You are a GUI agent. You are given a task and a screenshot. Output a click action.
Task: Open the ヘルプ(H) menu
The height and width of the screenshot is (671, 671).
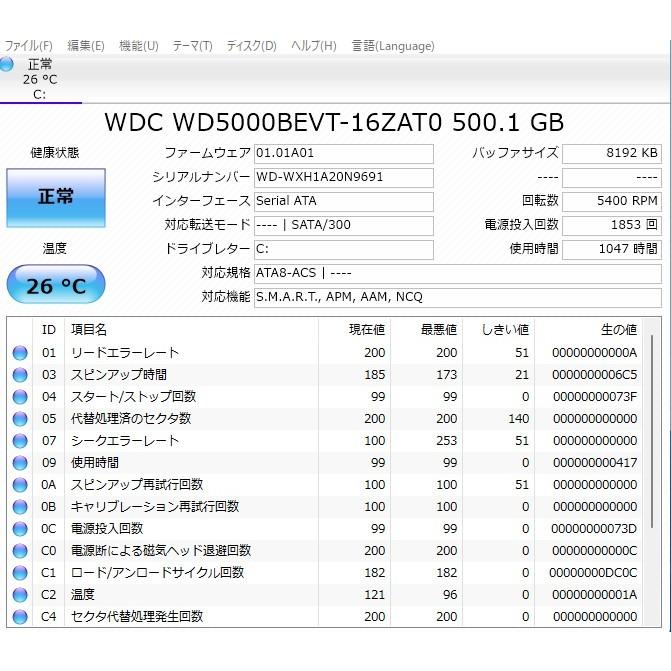tap(314, 46)
